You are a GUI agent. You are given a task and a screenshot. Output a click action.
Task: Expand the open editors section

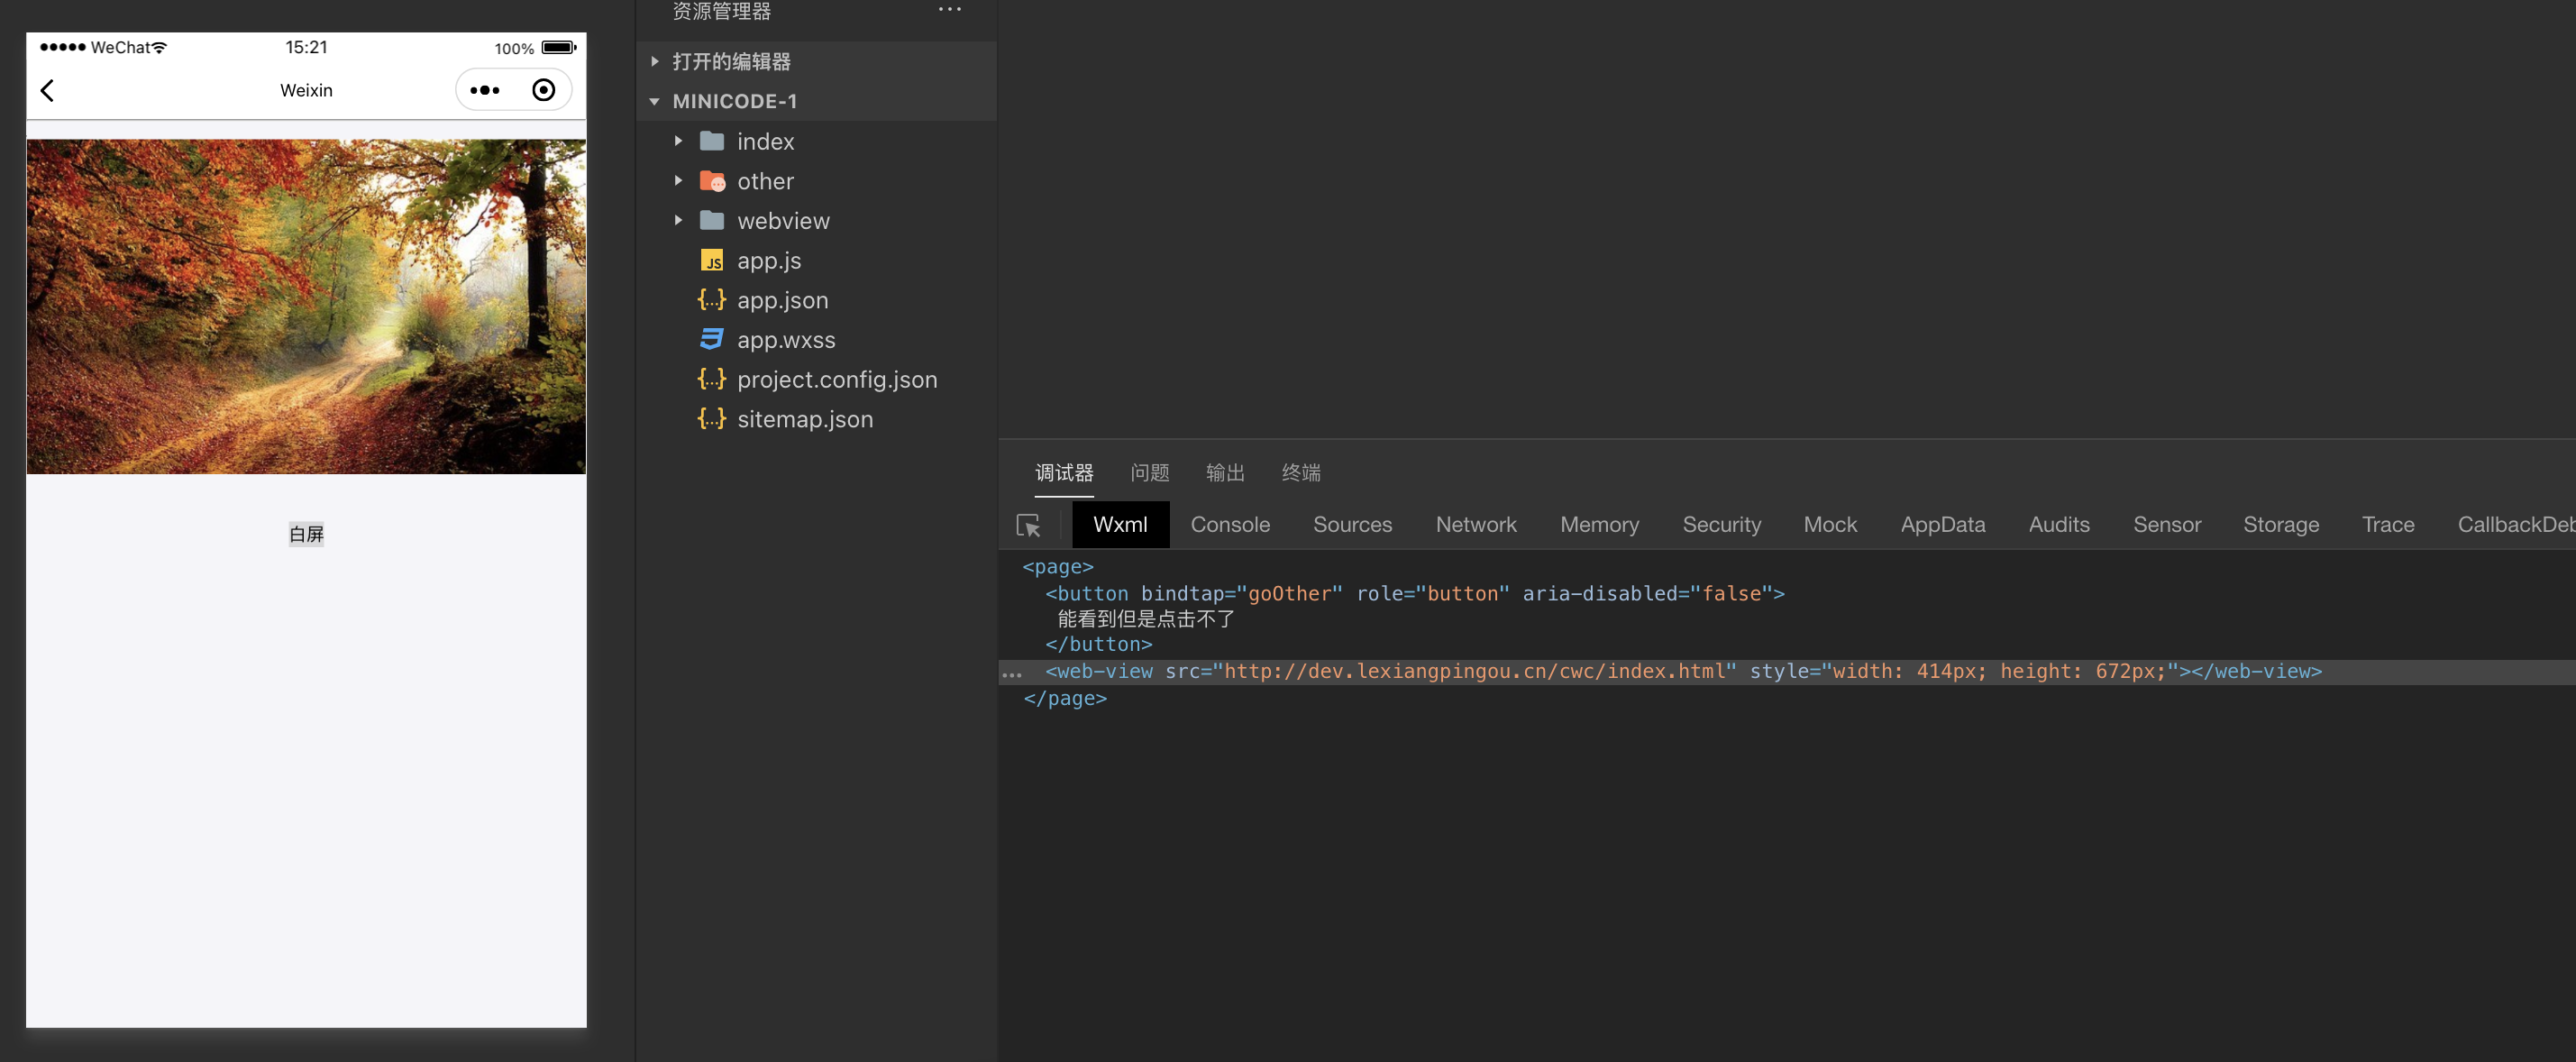(x=730, y=62)
